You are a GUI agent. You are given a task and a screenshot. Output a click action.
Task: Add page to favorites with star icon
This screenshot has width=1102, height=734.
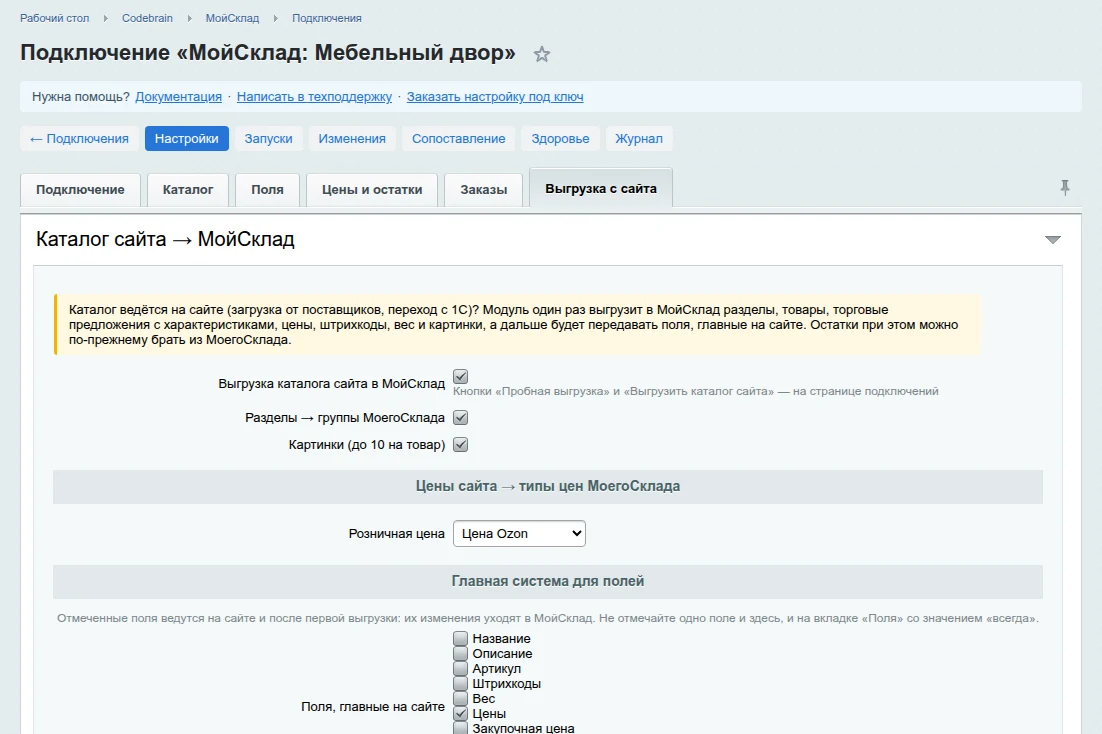tap(541, 54)
